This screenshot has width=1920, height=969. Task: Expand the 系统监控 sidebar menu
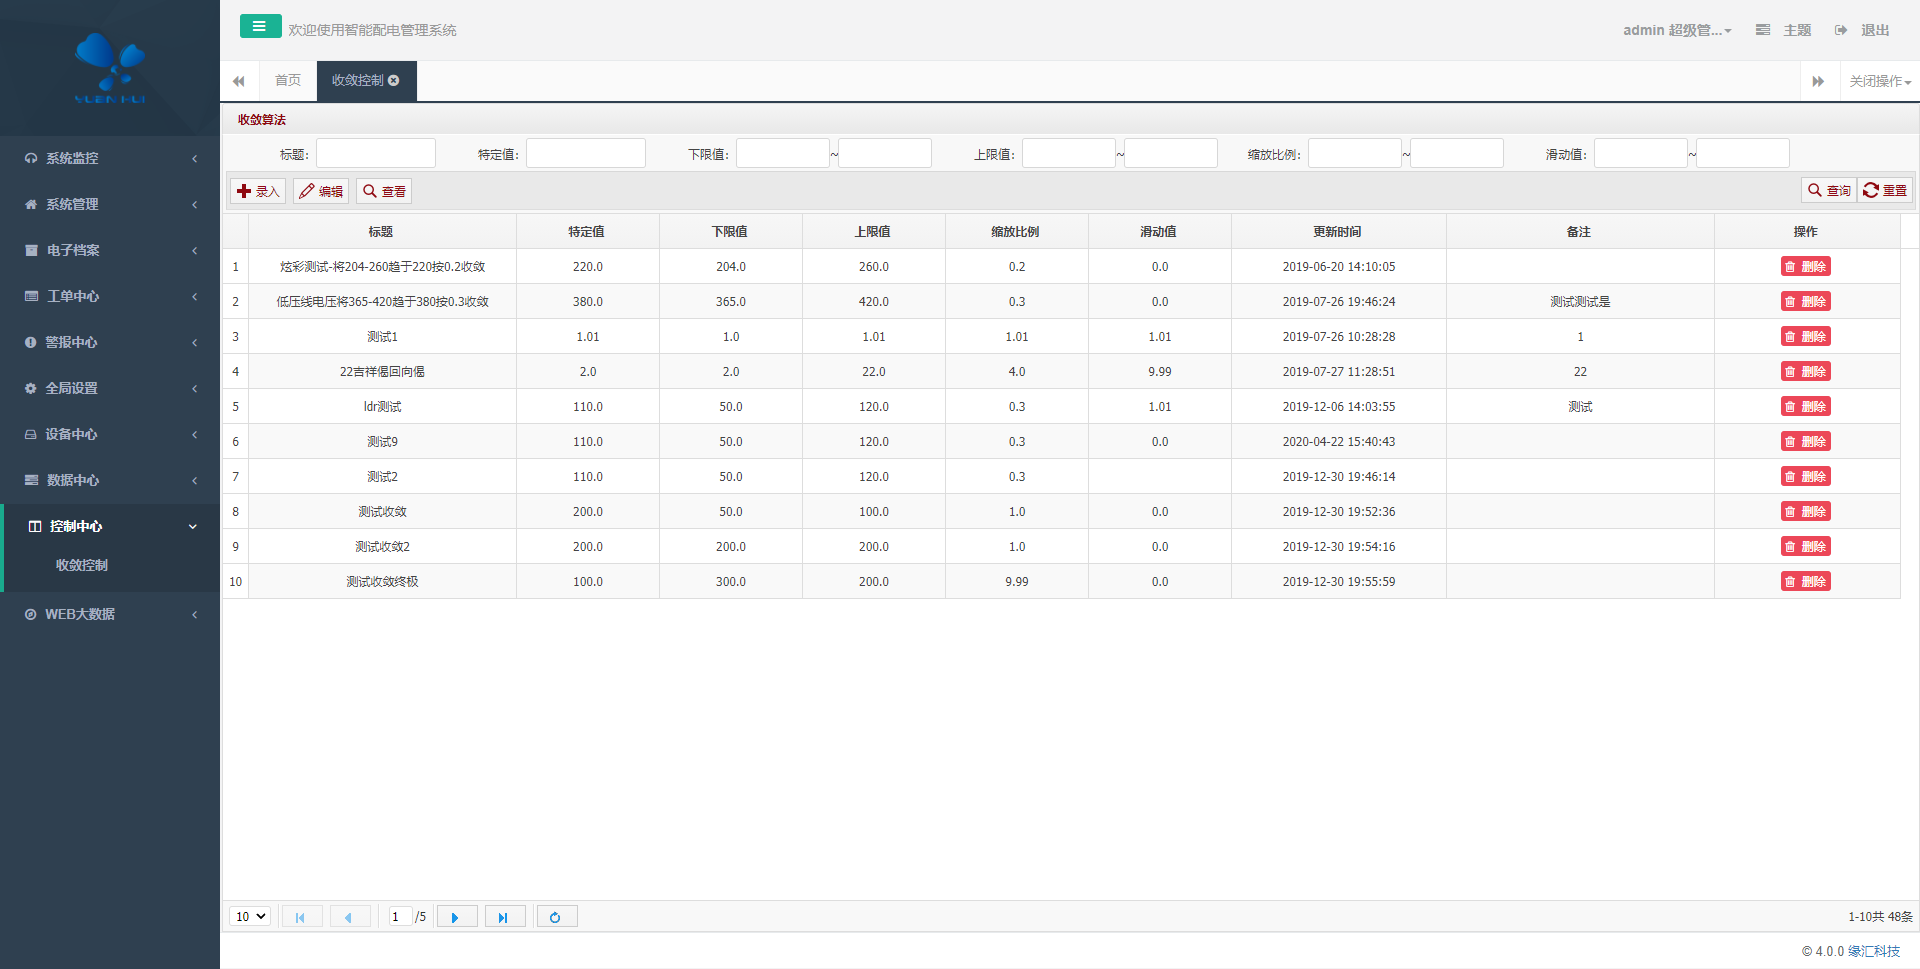pos(110,158)
